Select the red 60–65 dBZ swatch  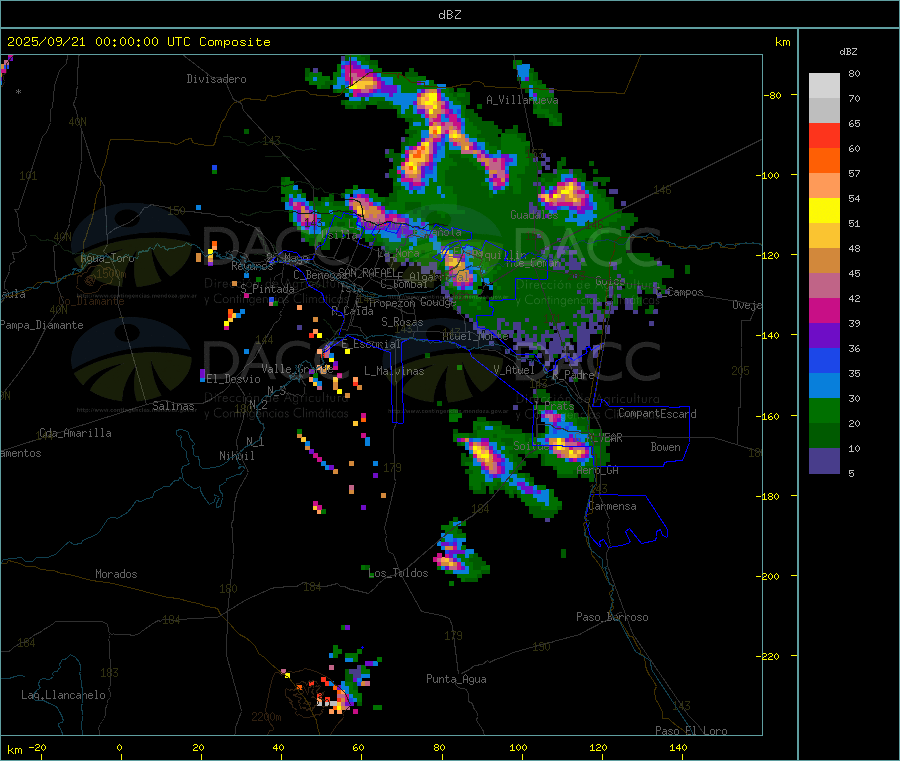(x=824, y=136)
